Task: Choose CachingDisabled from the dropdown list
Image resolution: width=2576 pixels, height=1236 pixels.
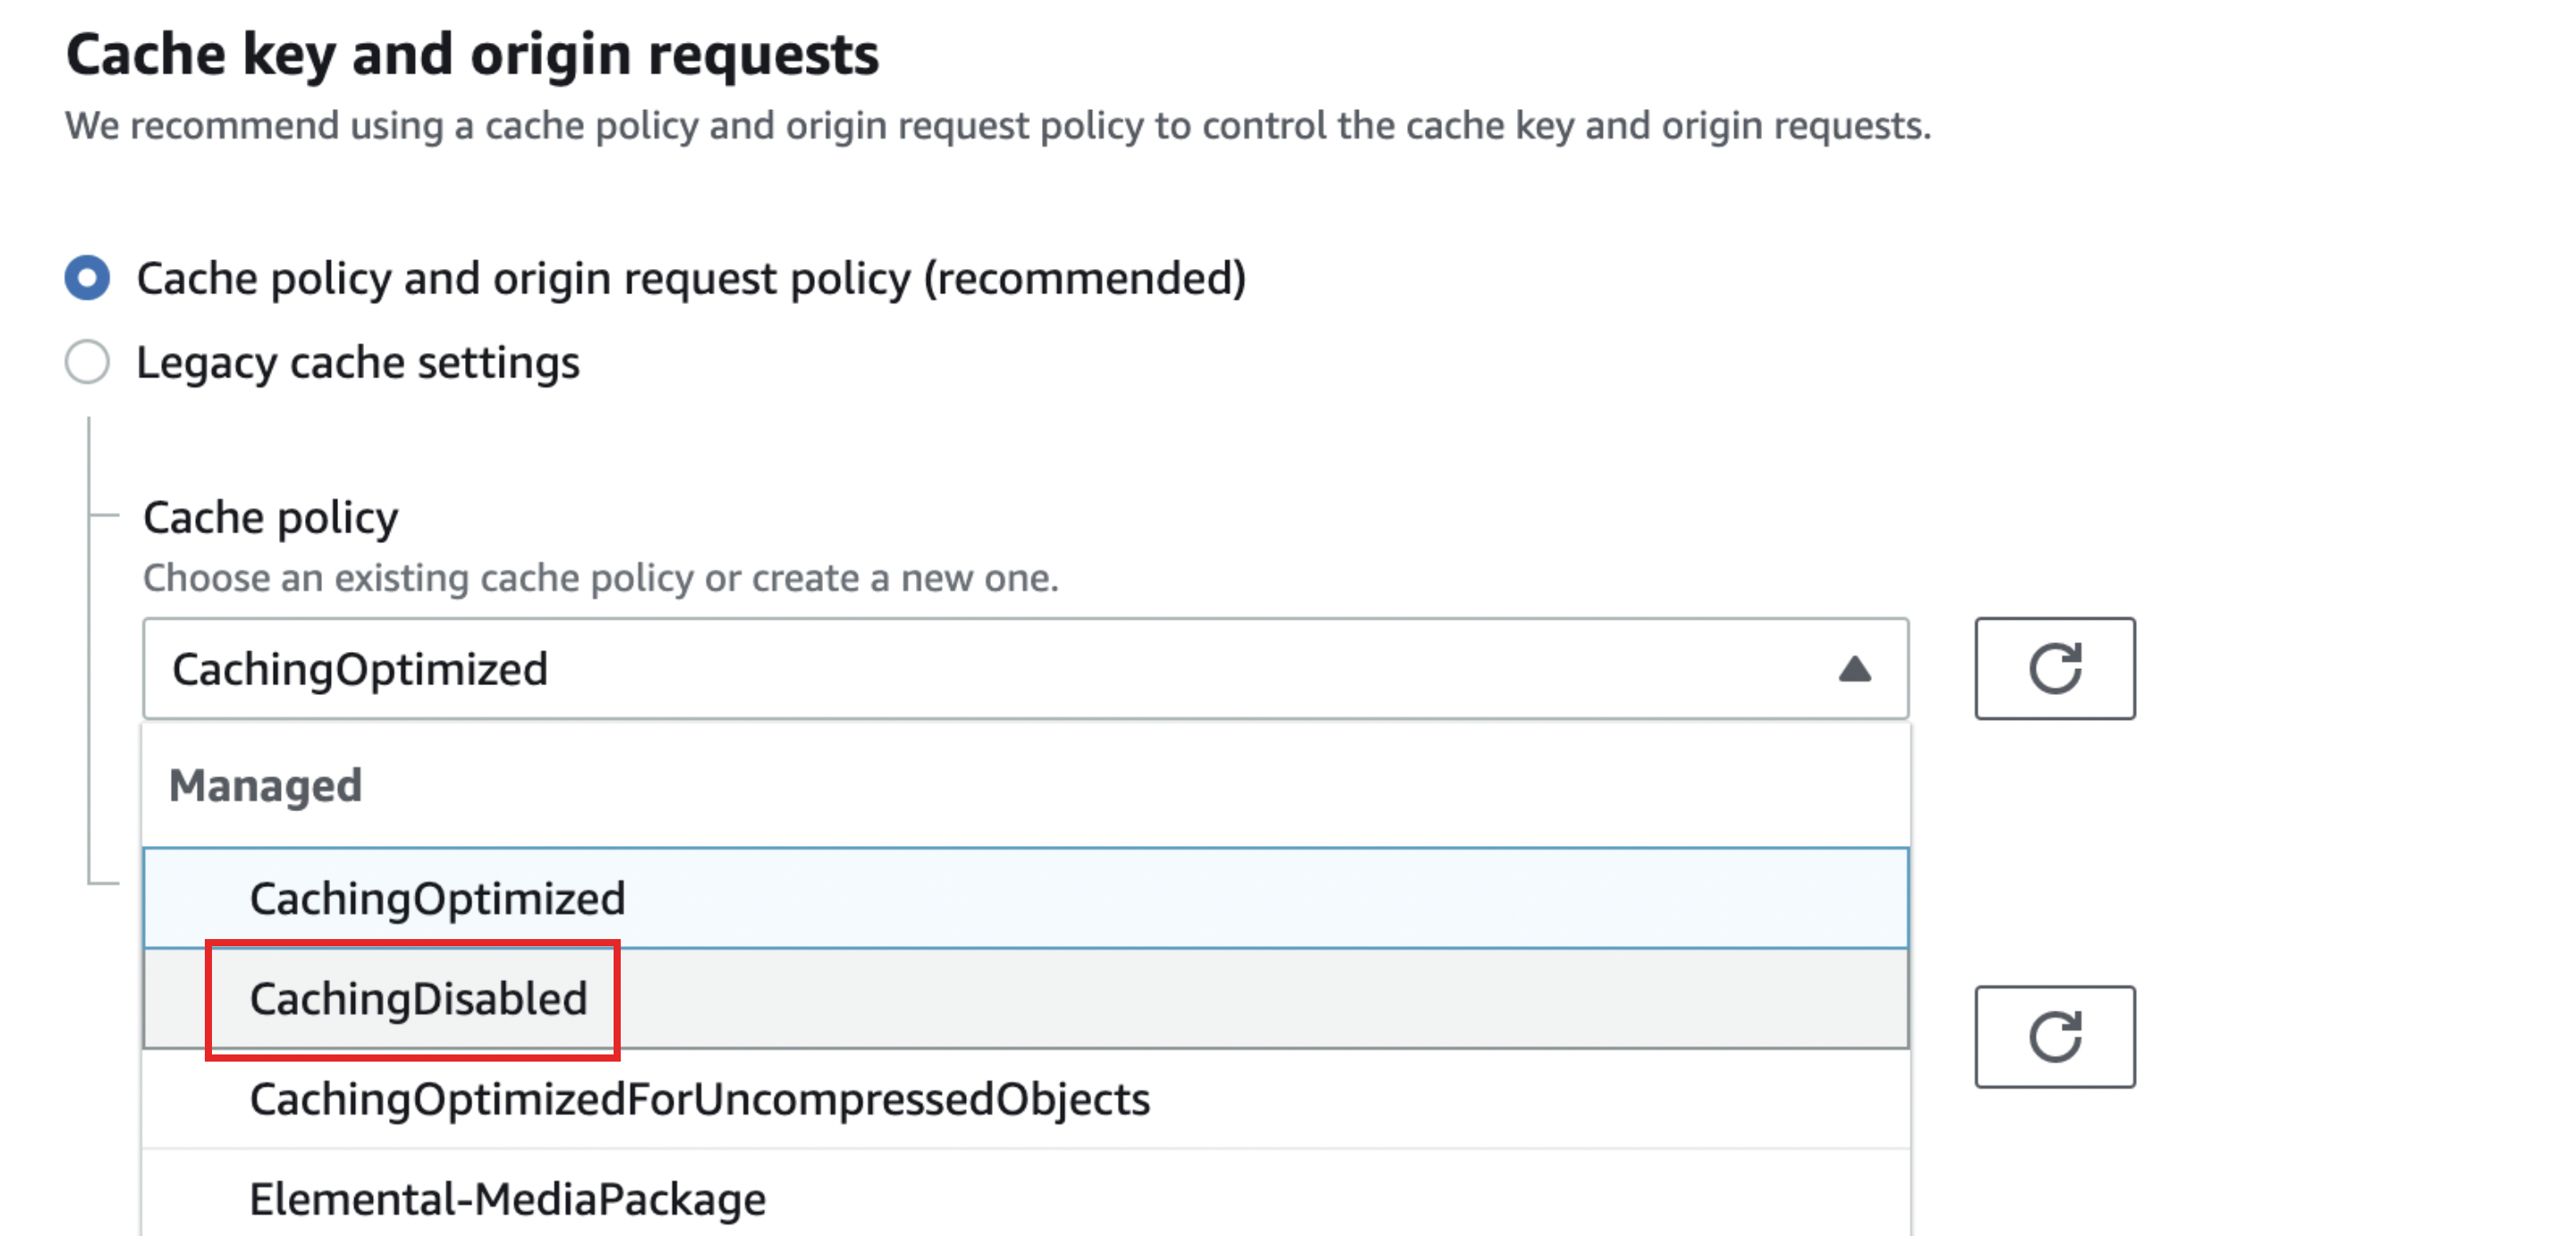Action: point(418,998)
